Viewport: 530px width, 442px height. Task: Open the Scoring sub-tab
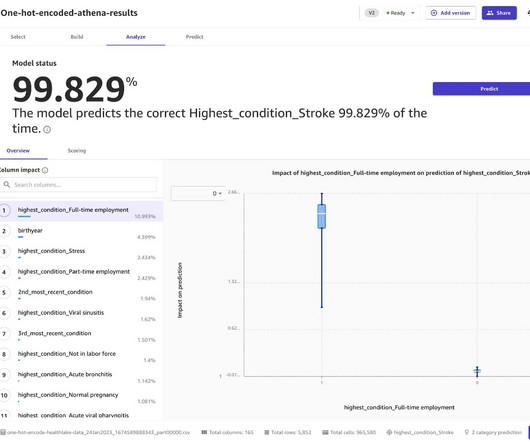[77, 151]
